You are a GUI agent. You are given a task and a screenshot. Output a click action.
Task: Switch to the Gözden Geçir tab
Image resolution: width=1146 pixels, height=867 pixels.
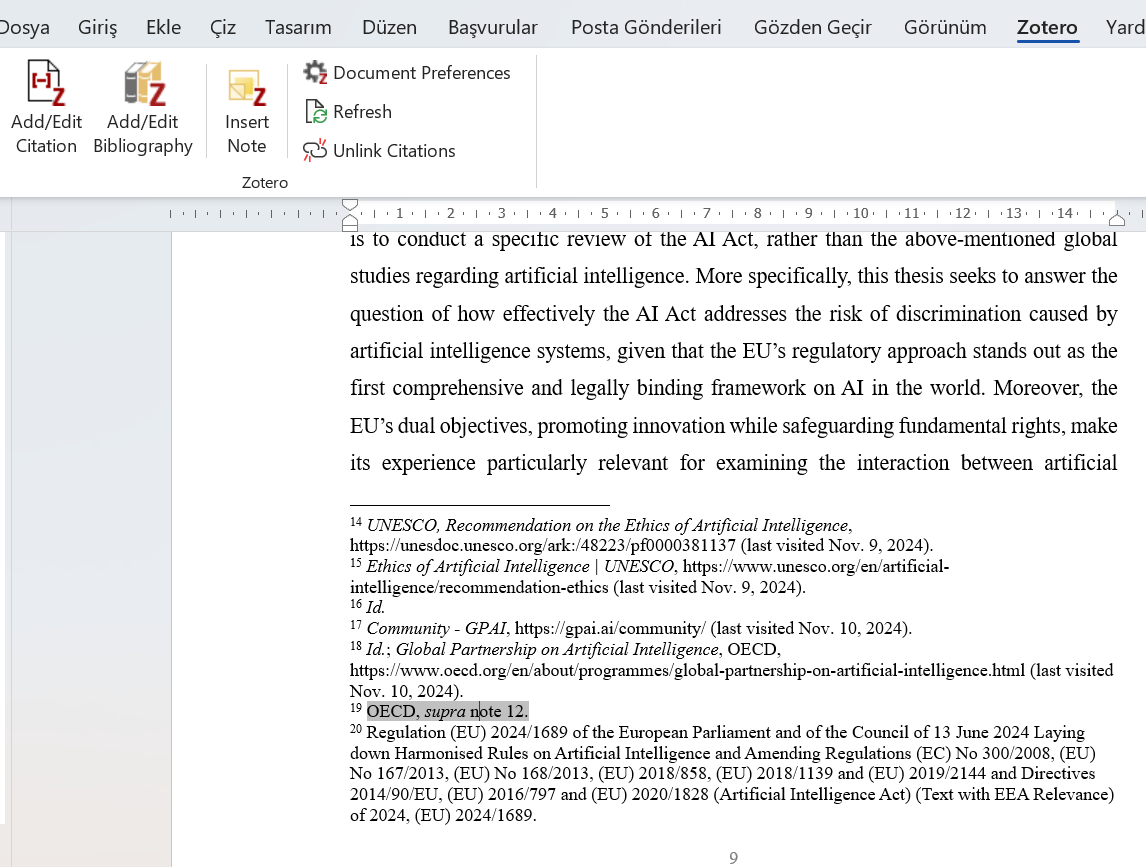[x=813, y=28]
